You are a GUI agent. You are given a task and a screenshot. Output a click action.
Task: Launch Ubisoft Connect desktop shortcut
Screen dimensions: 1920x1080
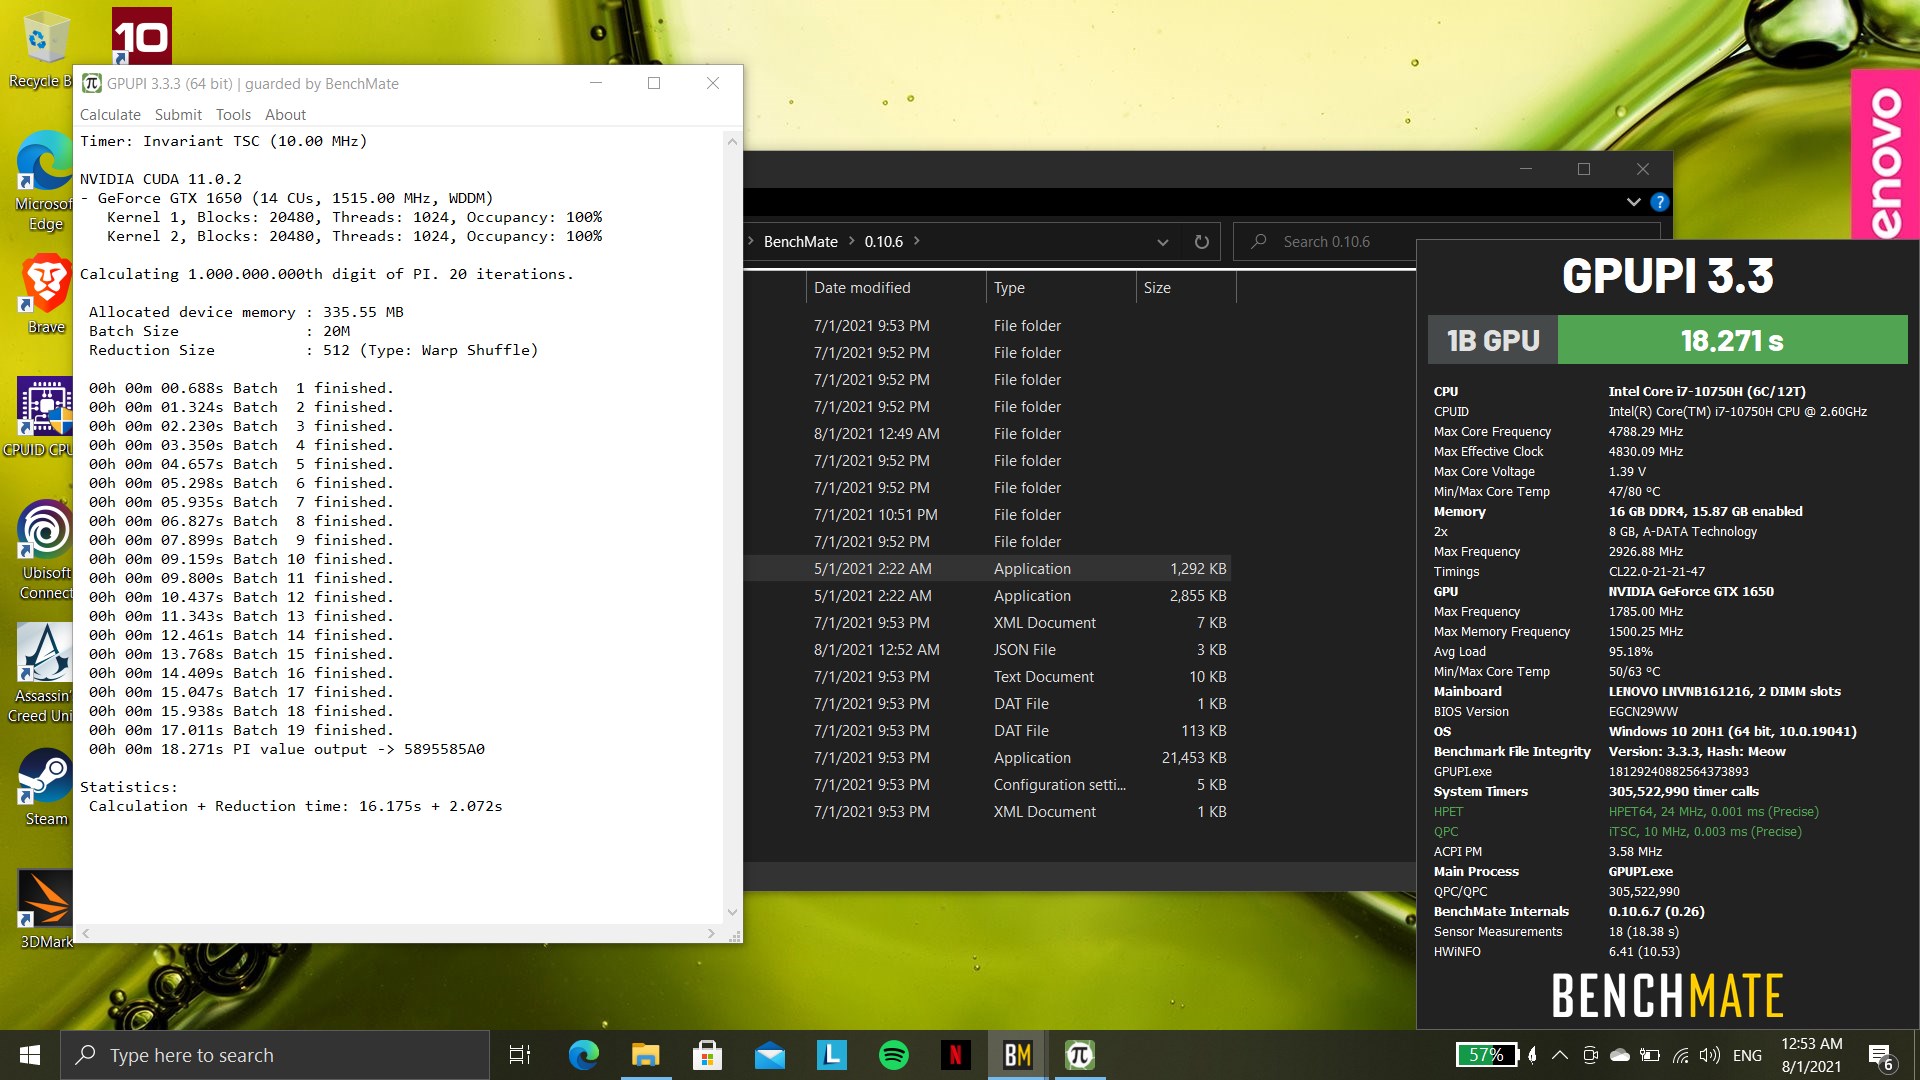click(x=44, y=550)
